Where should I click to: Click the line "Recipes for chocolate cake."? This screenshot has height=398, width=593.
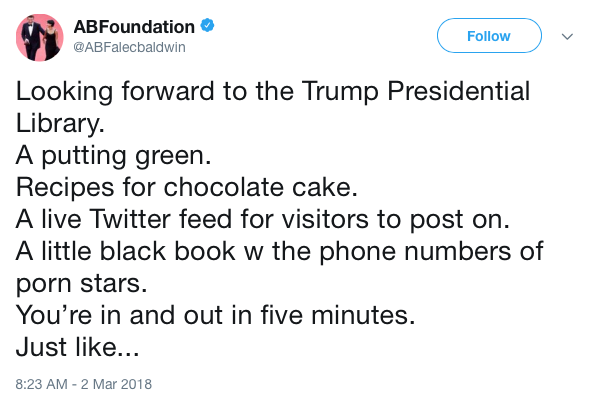(x=186, y=187)
